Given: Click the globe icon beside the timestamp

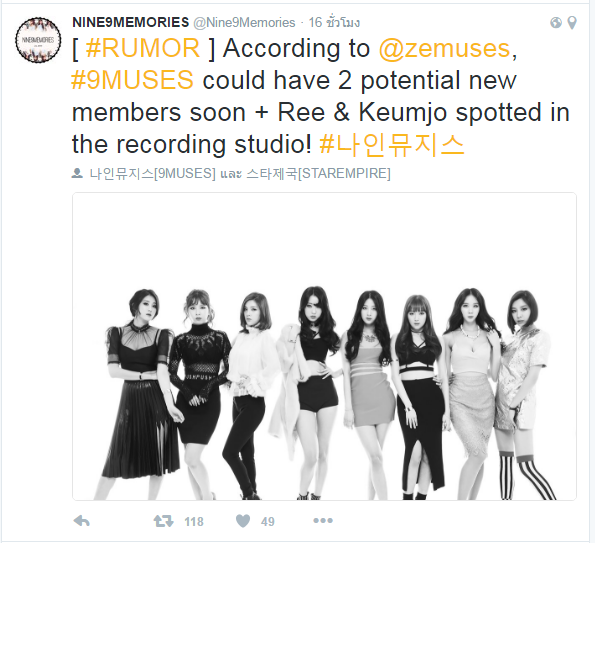Looking at the screenshot, I should click(x=556, y=22).
